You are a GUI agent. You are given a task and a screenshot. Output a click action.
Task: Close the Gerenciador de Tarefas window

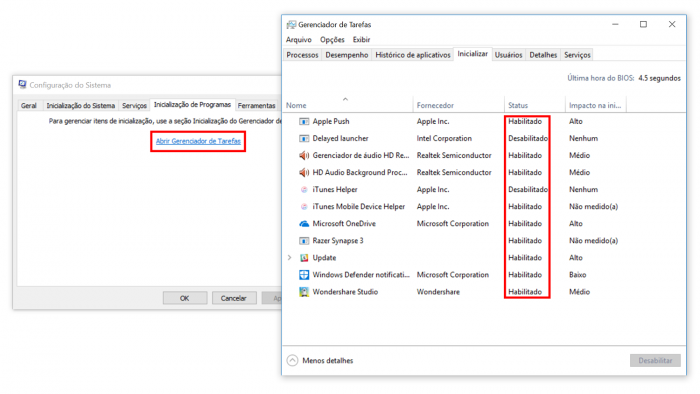(672, 25)
